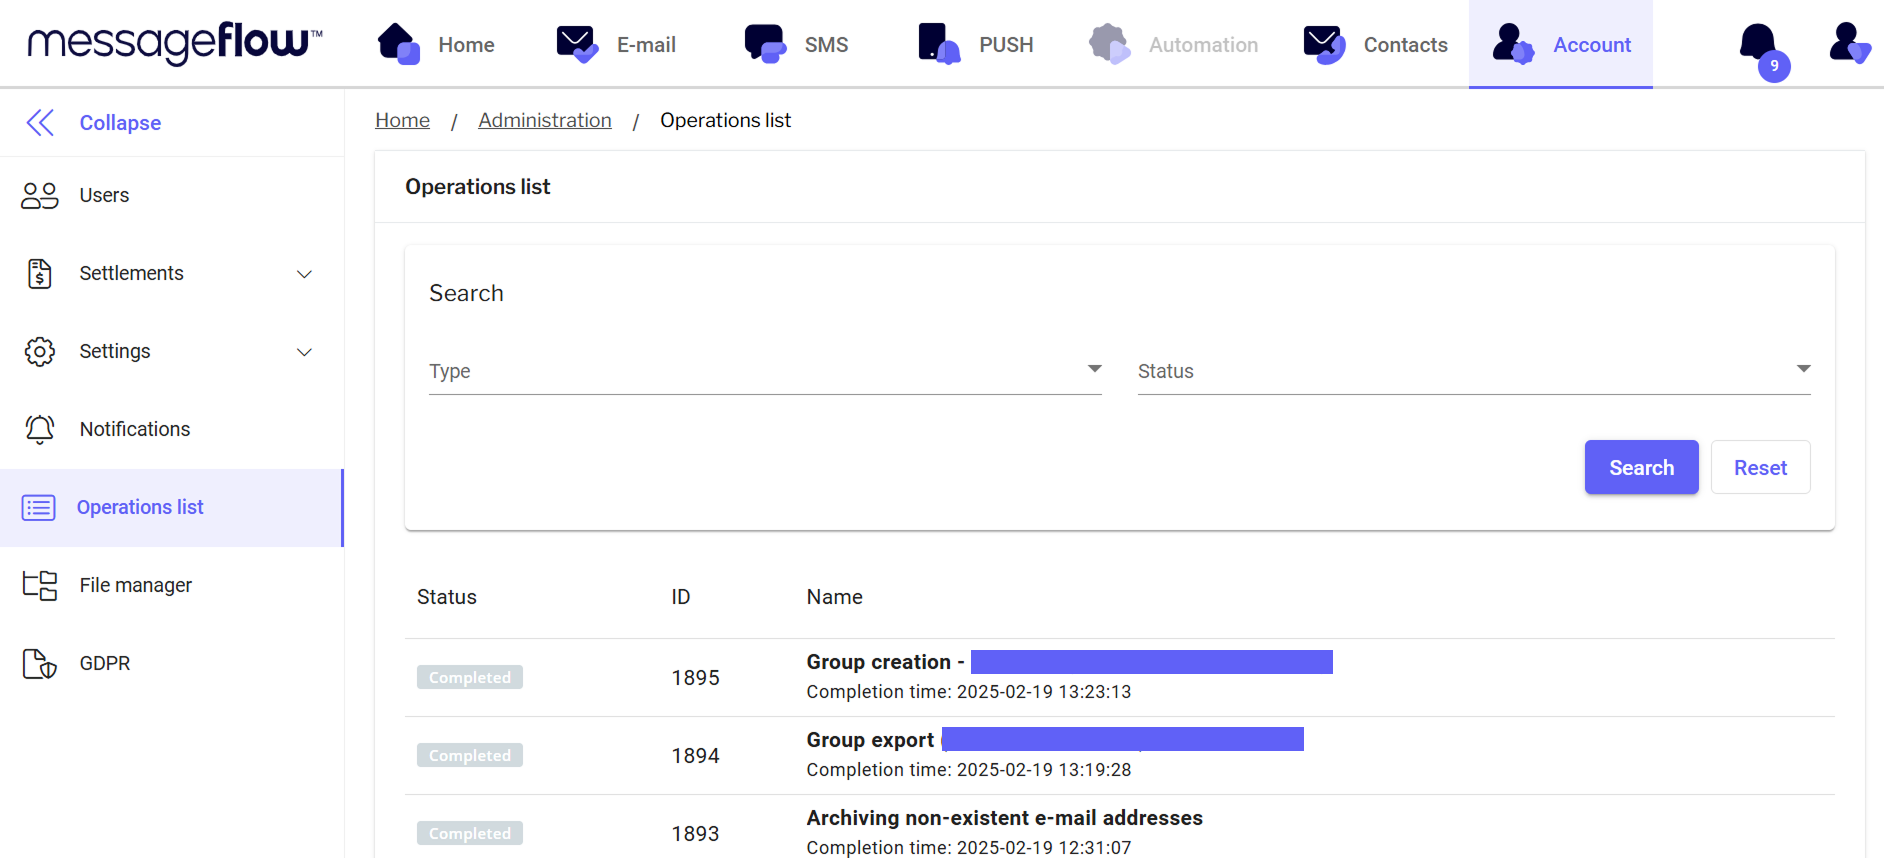
Task: Open Users from the sidebar icon
Action: point(40,196)
